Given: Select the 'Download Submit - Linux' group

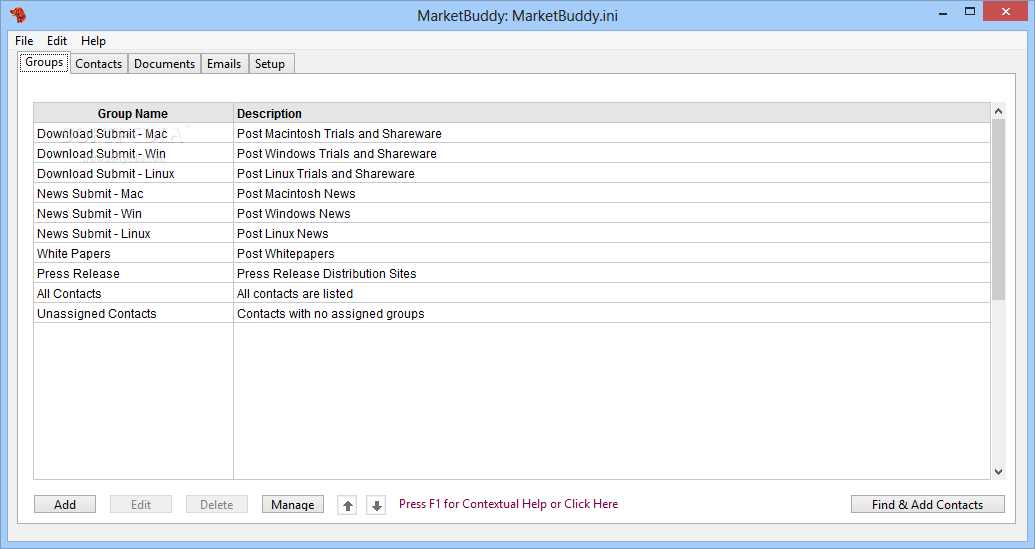Looking at the screenshot, I should click(x=133, y=174).
